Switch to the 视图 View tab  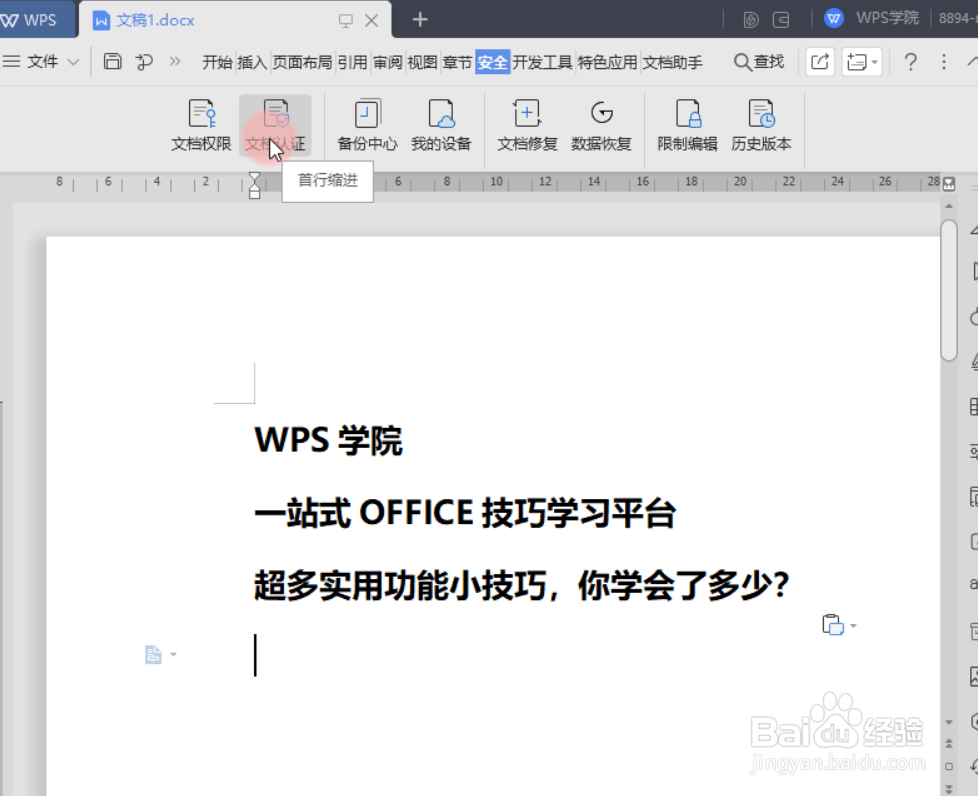tap(422, 62)
